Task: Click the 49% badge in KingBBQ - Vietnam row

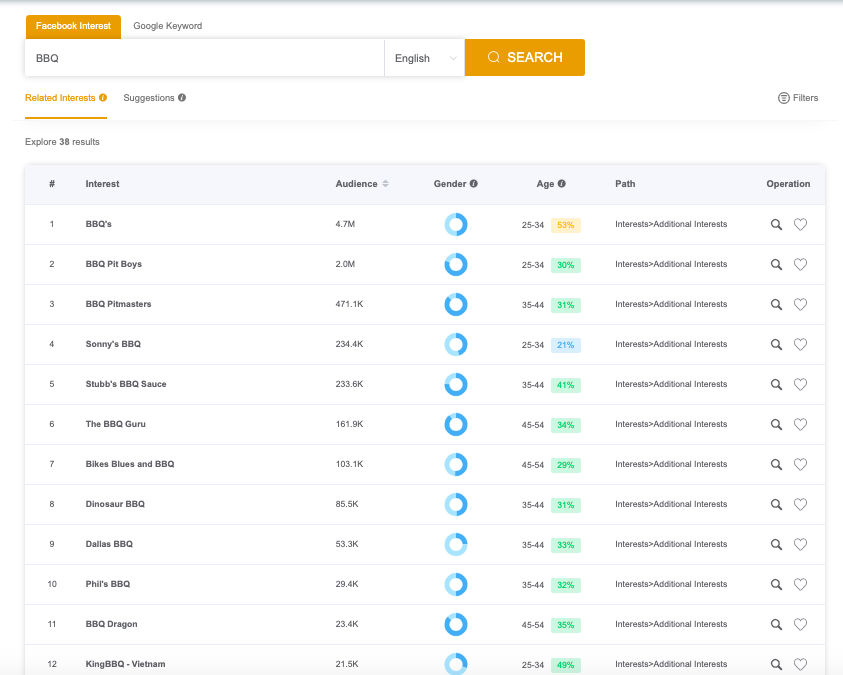Action: click(x=566, y=665)
